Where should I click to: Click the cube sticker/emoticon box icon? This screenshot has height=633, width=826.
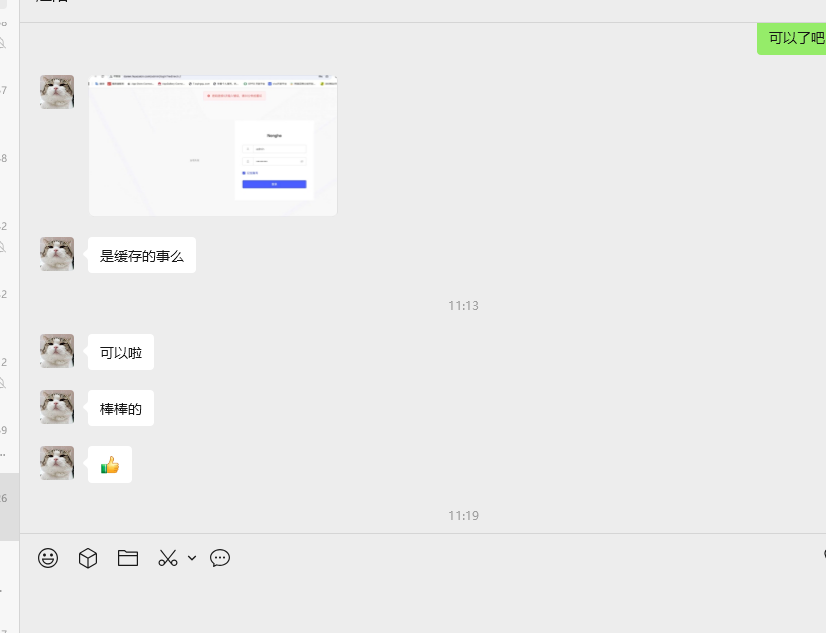pos(87,558)
